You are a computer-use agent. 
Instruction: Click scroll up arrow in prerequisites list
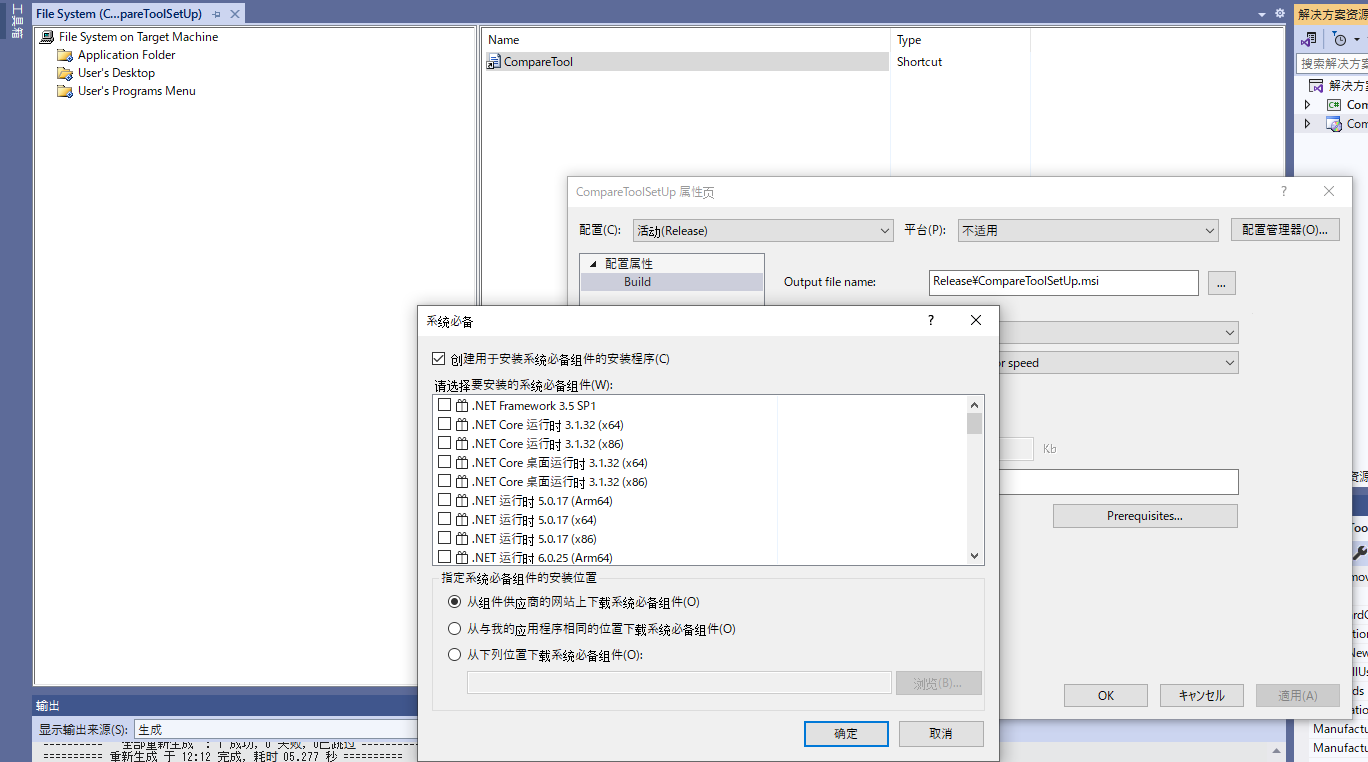pyautogui.click(x=975, y=404)
